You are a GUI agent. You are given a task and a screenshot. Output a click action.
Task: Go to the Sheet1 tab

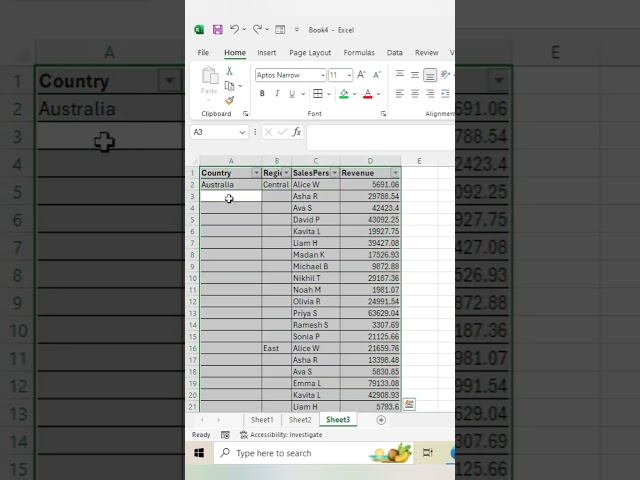tap(262, 420)
